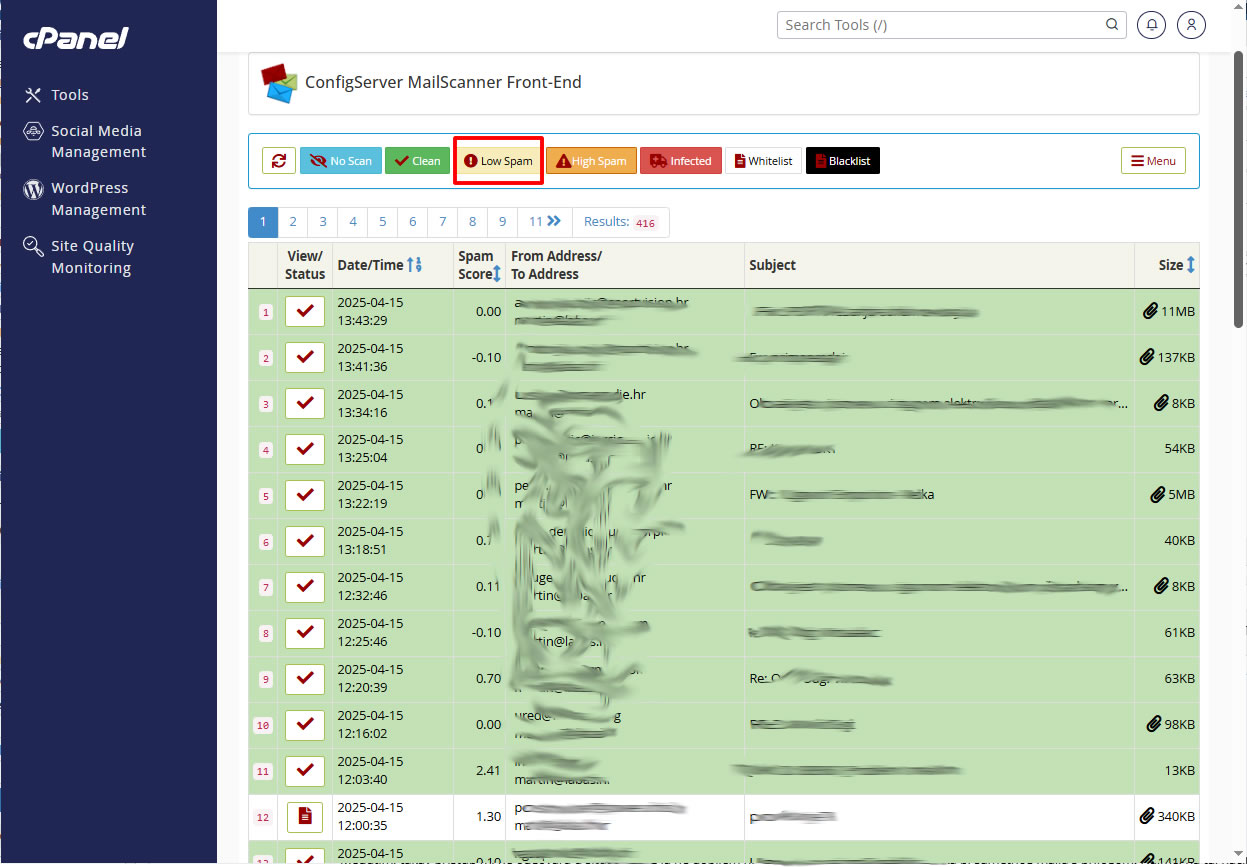The width and height of the screenshot is (1247, 867).
Task: Open the Blacklist
Action: point(842,161)
